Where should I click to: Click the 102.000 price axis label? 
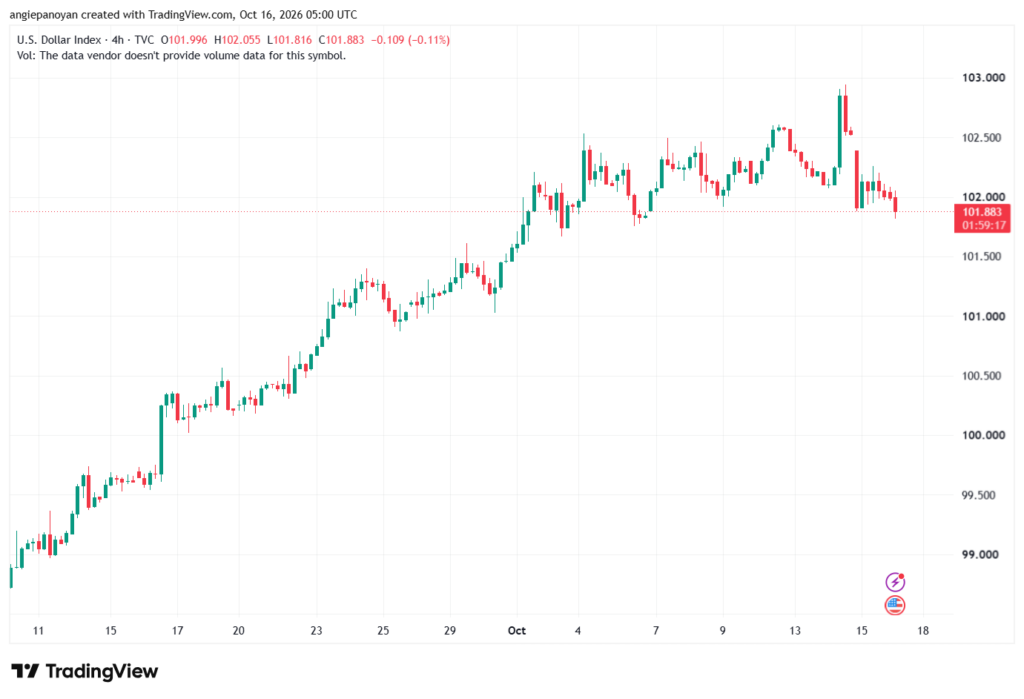click(x=983, y=197)
